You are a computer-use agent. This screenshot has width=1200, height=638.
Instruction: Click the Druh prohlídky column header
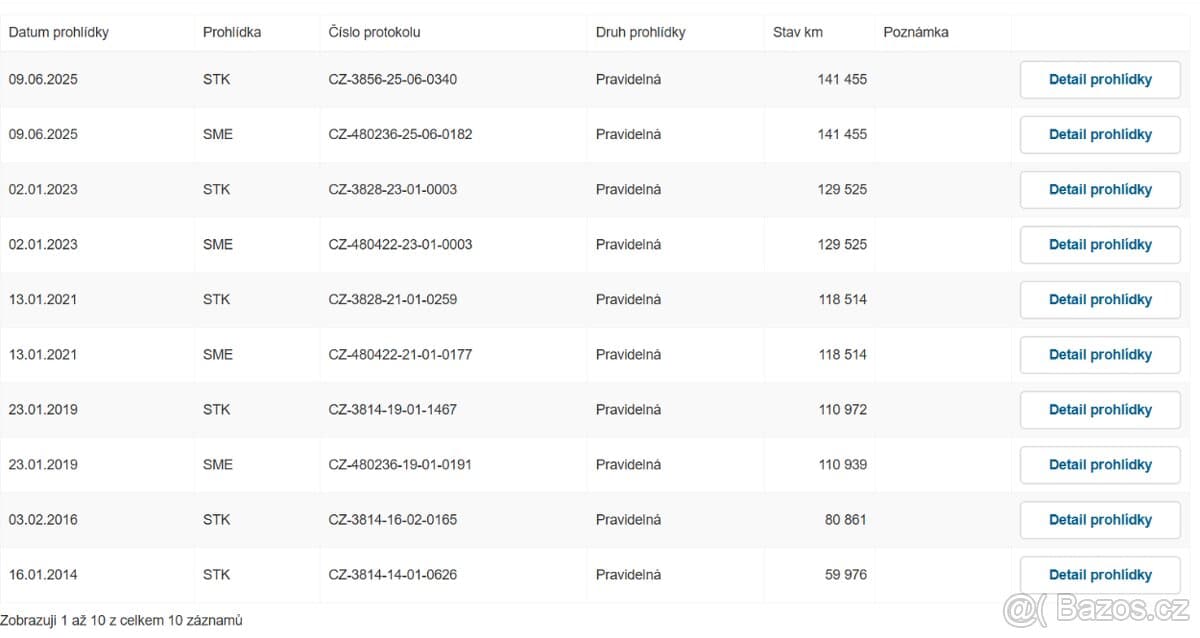coord(641,32)
